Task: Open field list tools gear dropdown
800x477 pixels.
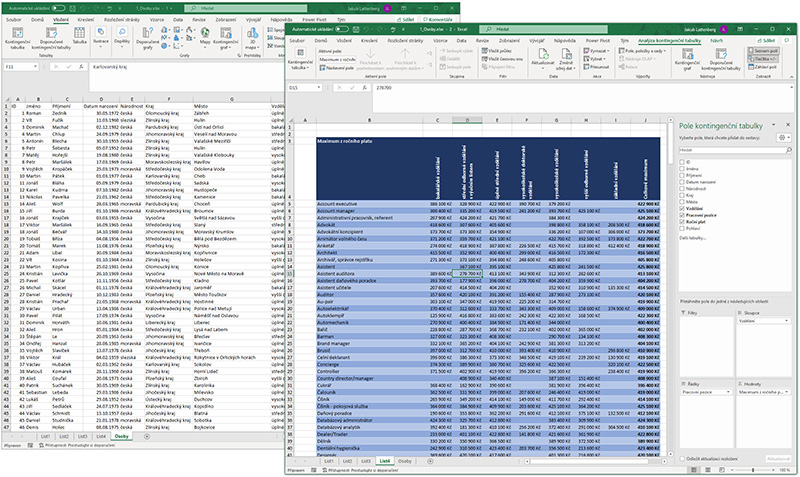Action: pos(784,138)
